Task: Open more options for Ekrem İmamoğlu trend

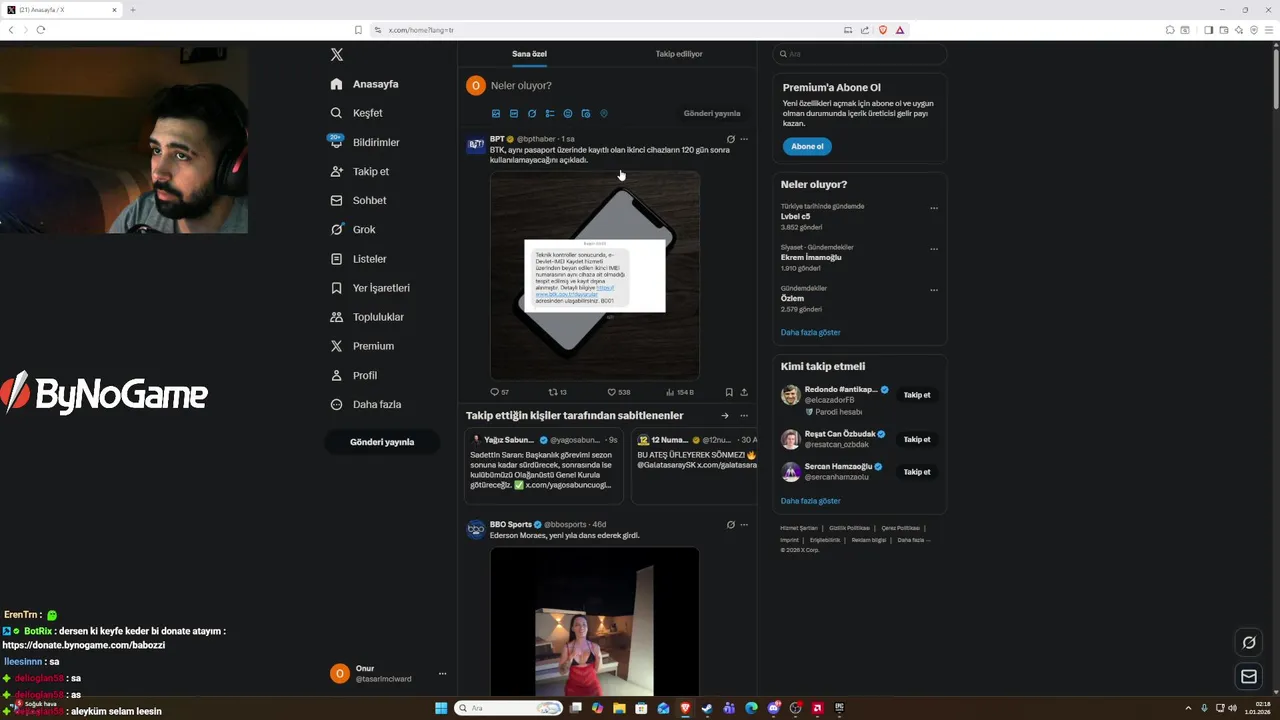Action: pos(934,249)
